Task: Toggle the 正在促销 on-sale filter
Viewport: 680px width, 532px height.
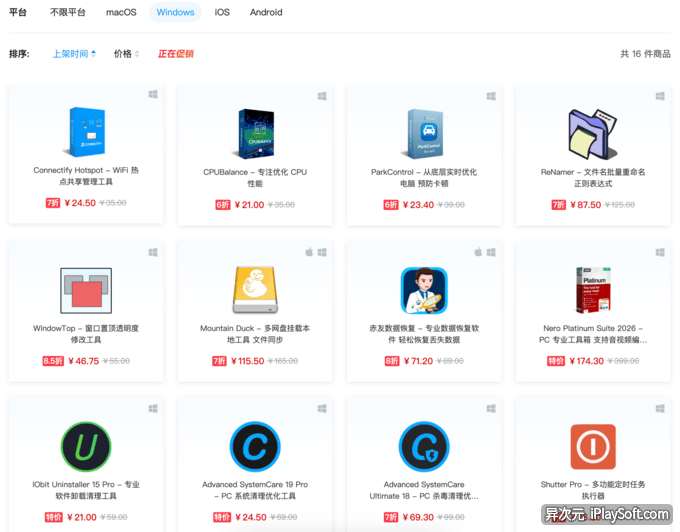Action: pyautogui.click(x=176, y=54)
